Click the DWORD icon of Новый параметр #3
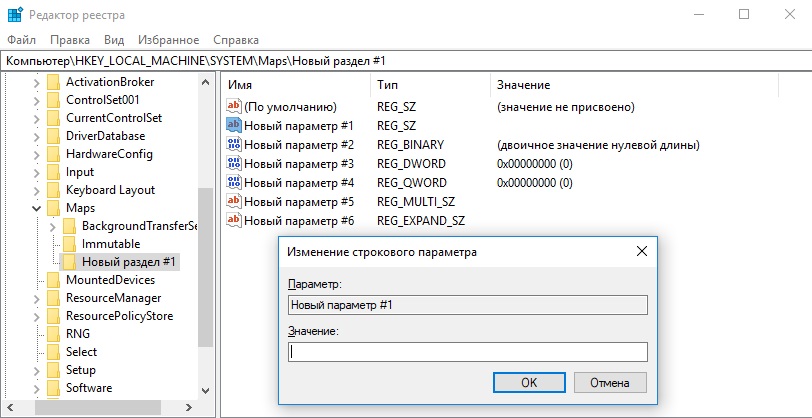This screenshot has height=418, width=812. pyautogui.click(x=234, y=164)
